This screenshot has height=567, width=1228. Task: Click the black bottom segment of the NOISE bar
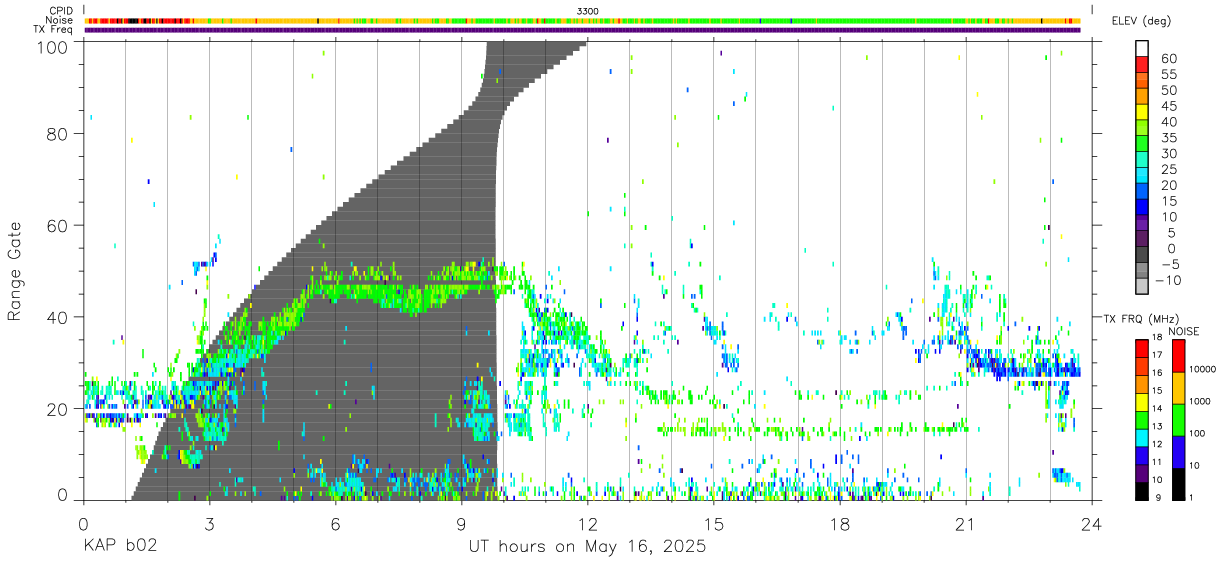click(x=1179, y=484)
